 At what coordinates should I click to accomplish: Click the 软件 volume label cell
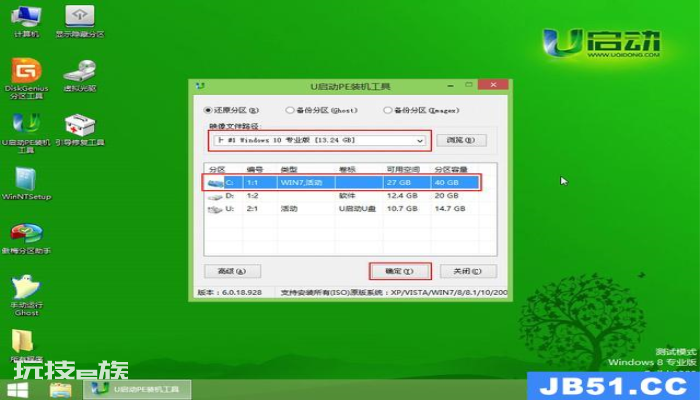[x=347, y=196]
